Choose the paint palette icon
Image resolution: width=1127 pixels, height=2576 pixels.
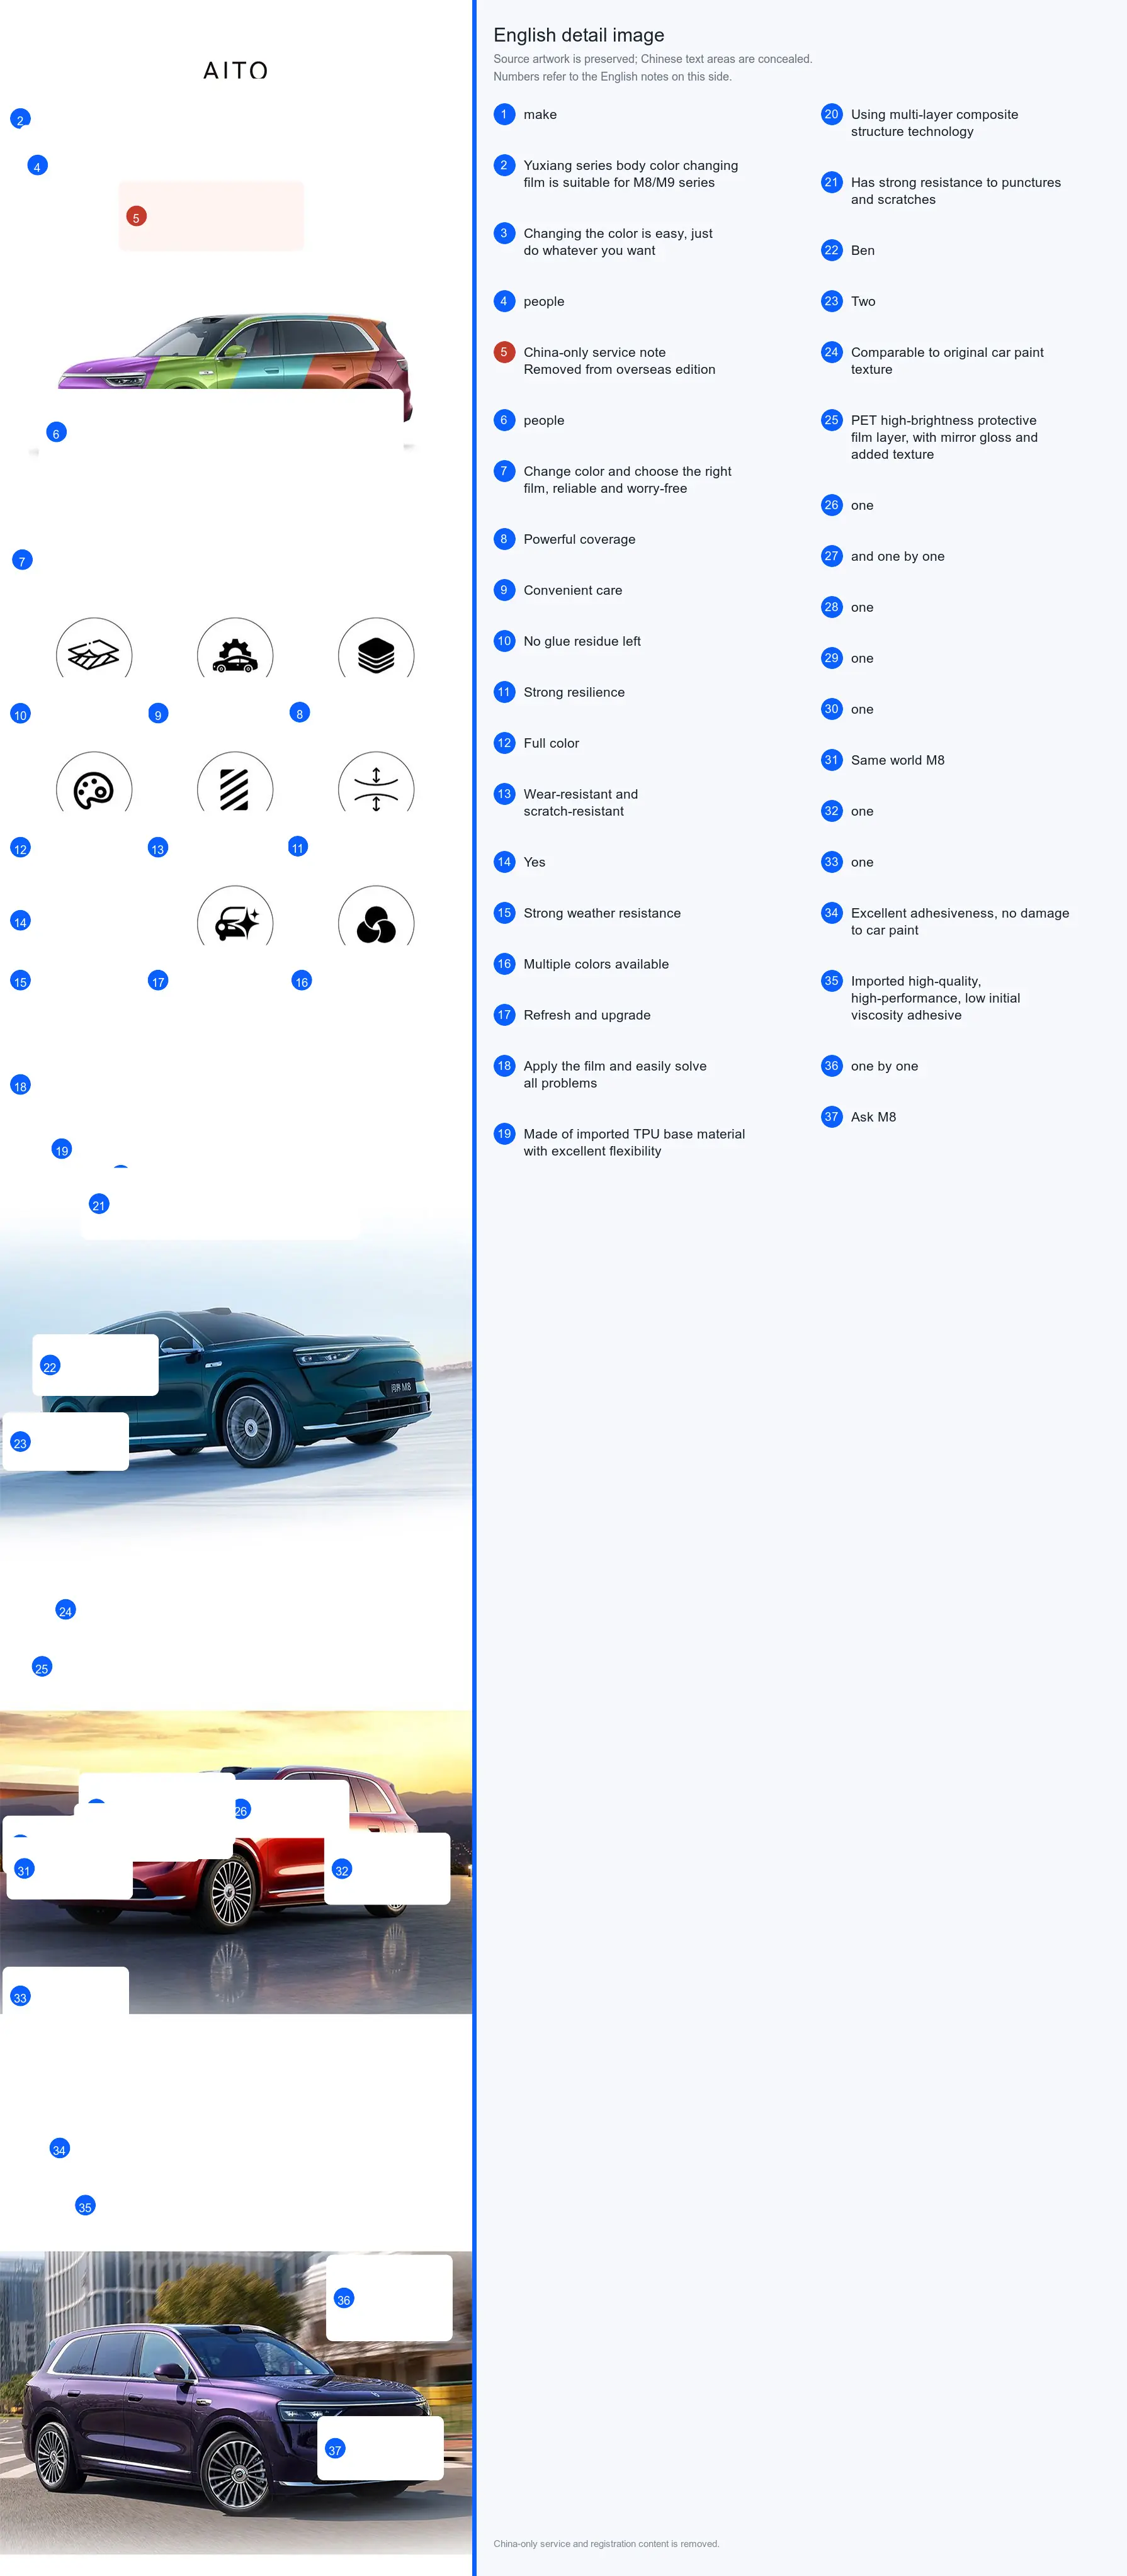pos(94,791)
